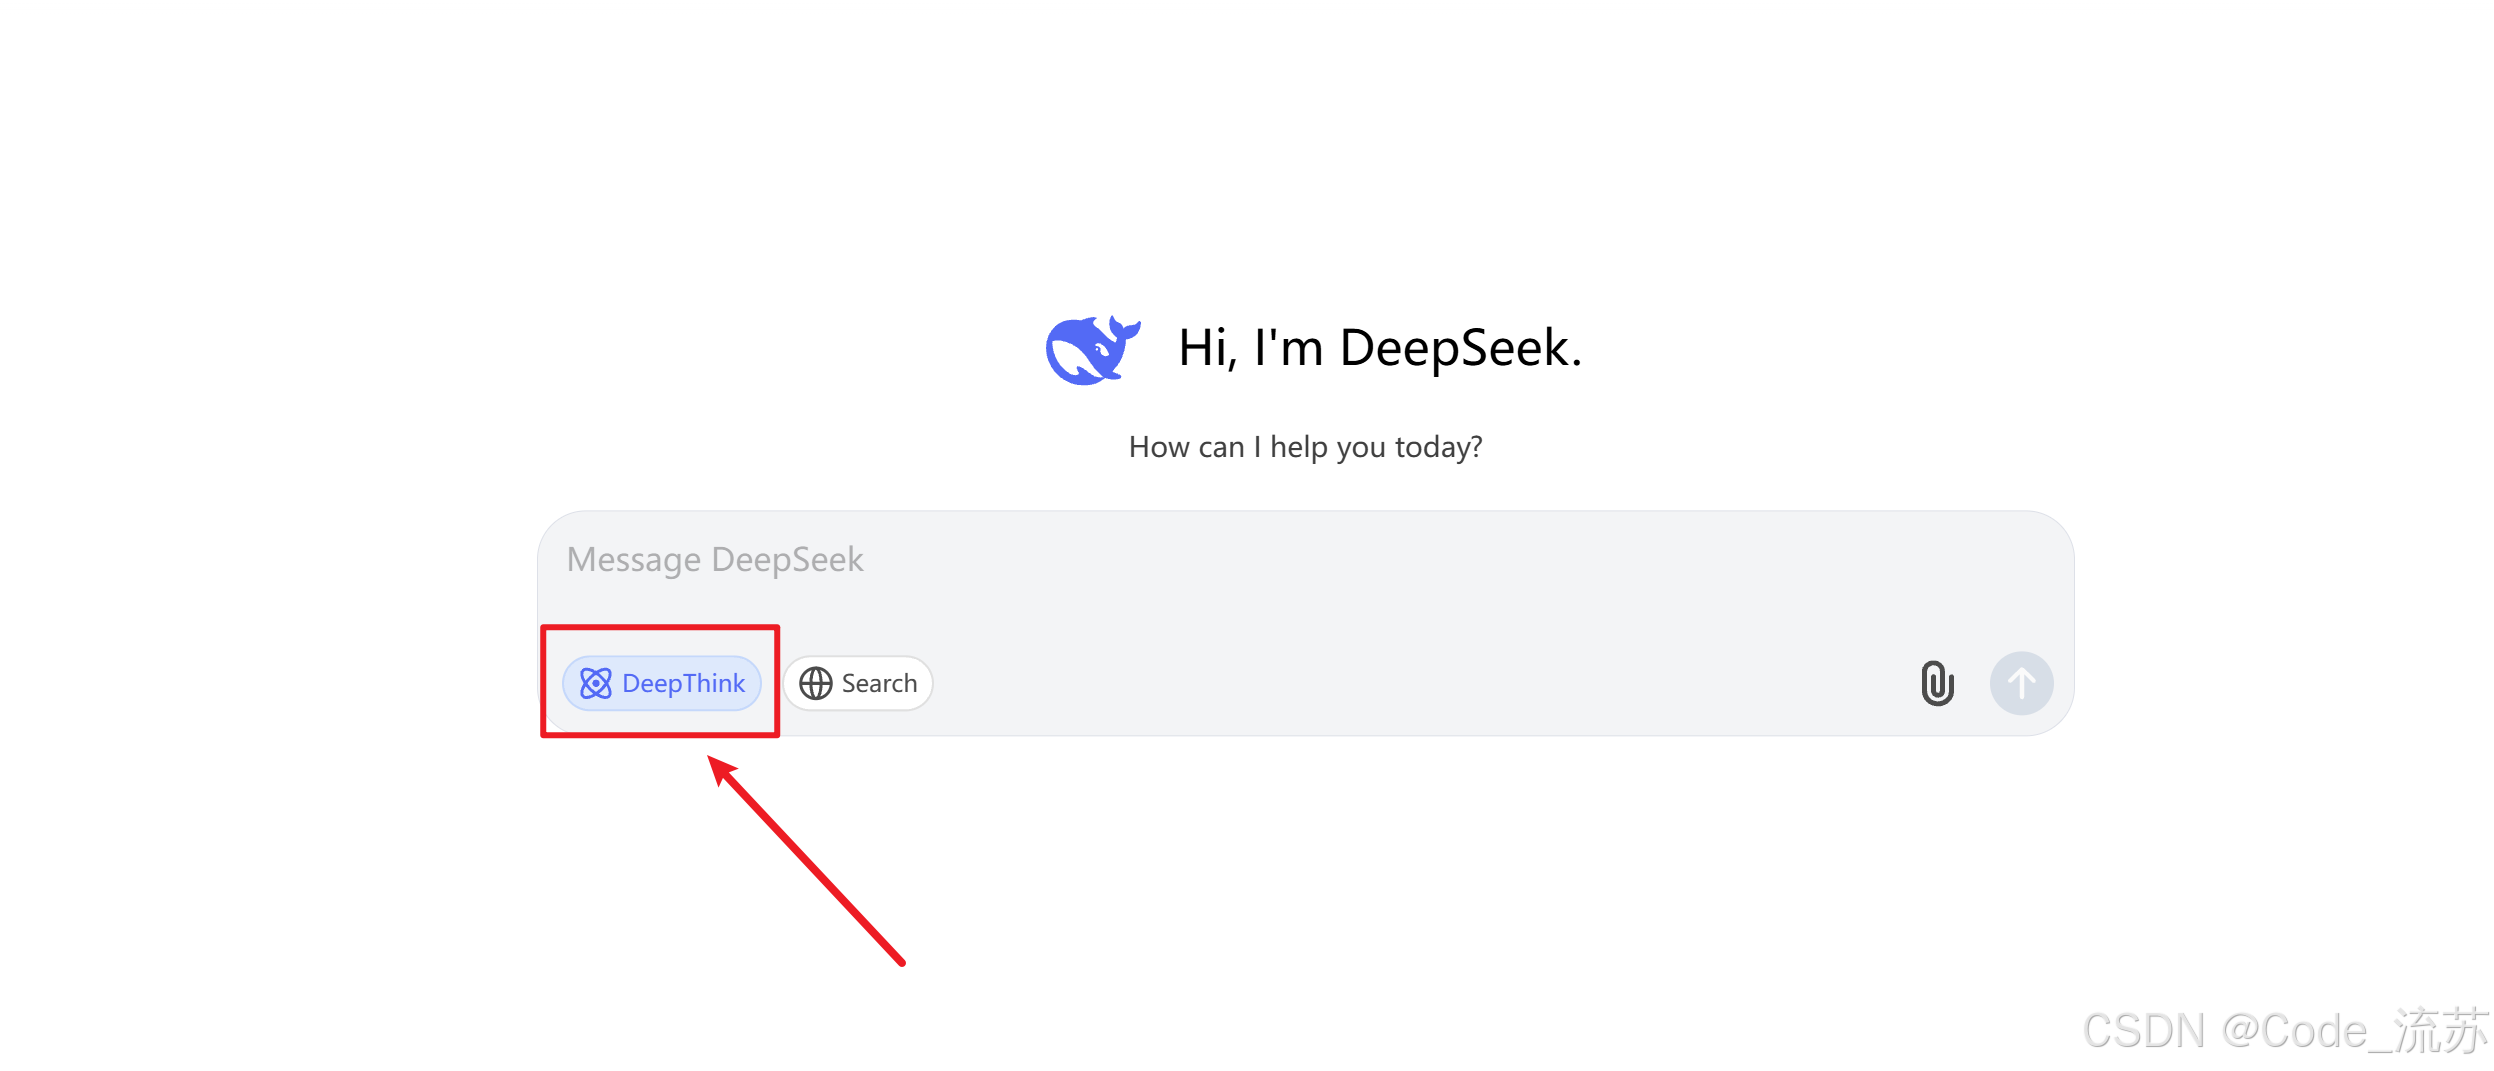Click the paperclip attach file icon

1937,683
